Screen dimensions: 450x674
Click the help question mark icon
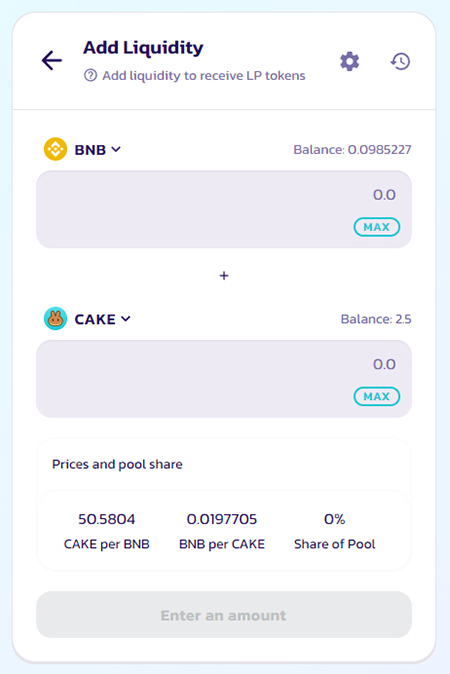pos(90,76)
